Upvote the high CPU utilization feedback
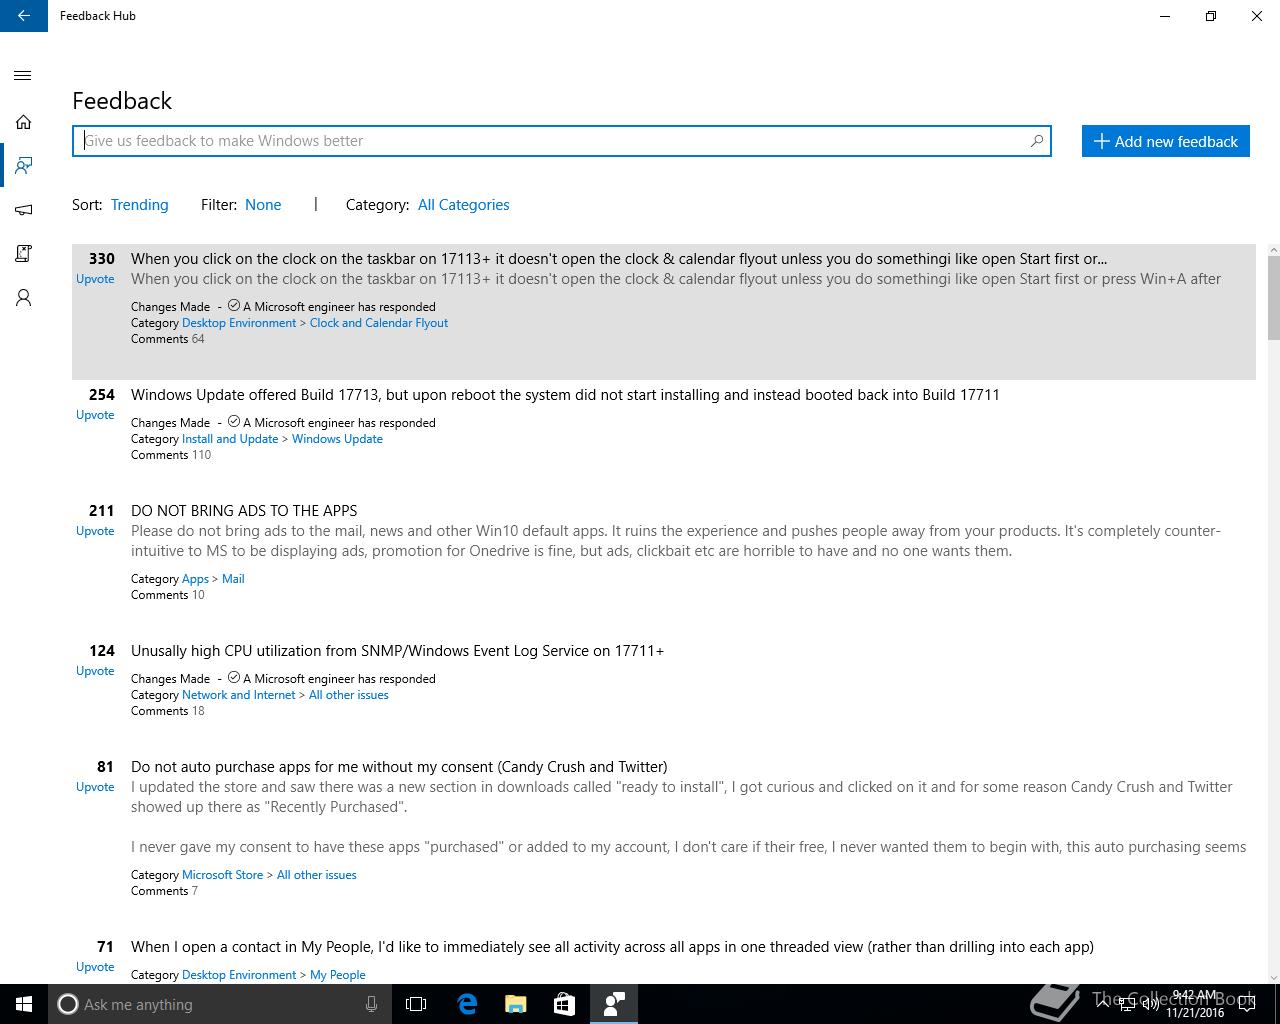The image size is (1280, 1024). click(x=95, y=671)
